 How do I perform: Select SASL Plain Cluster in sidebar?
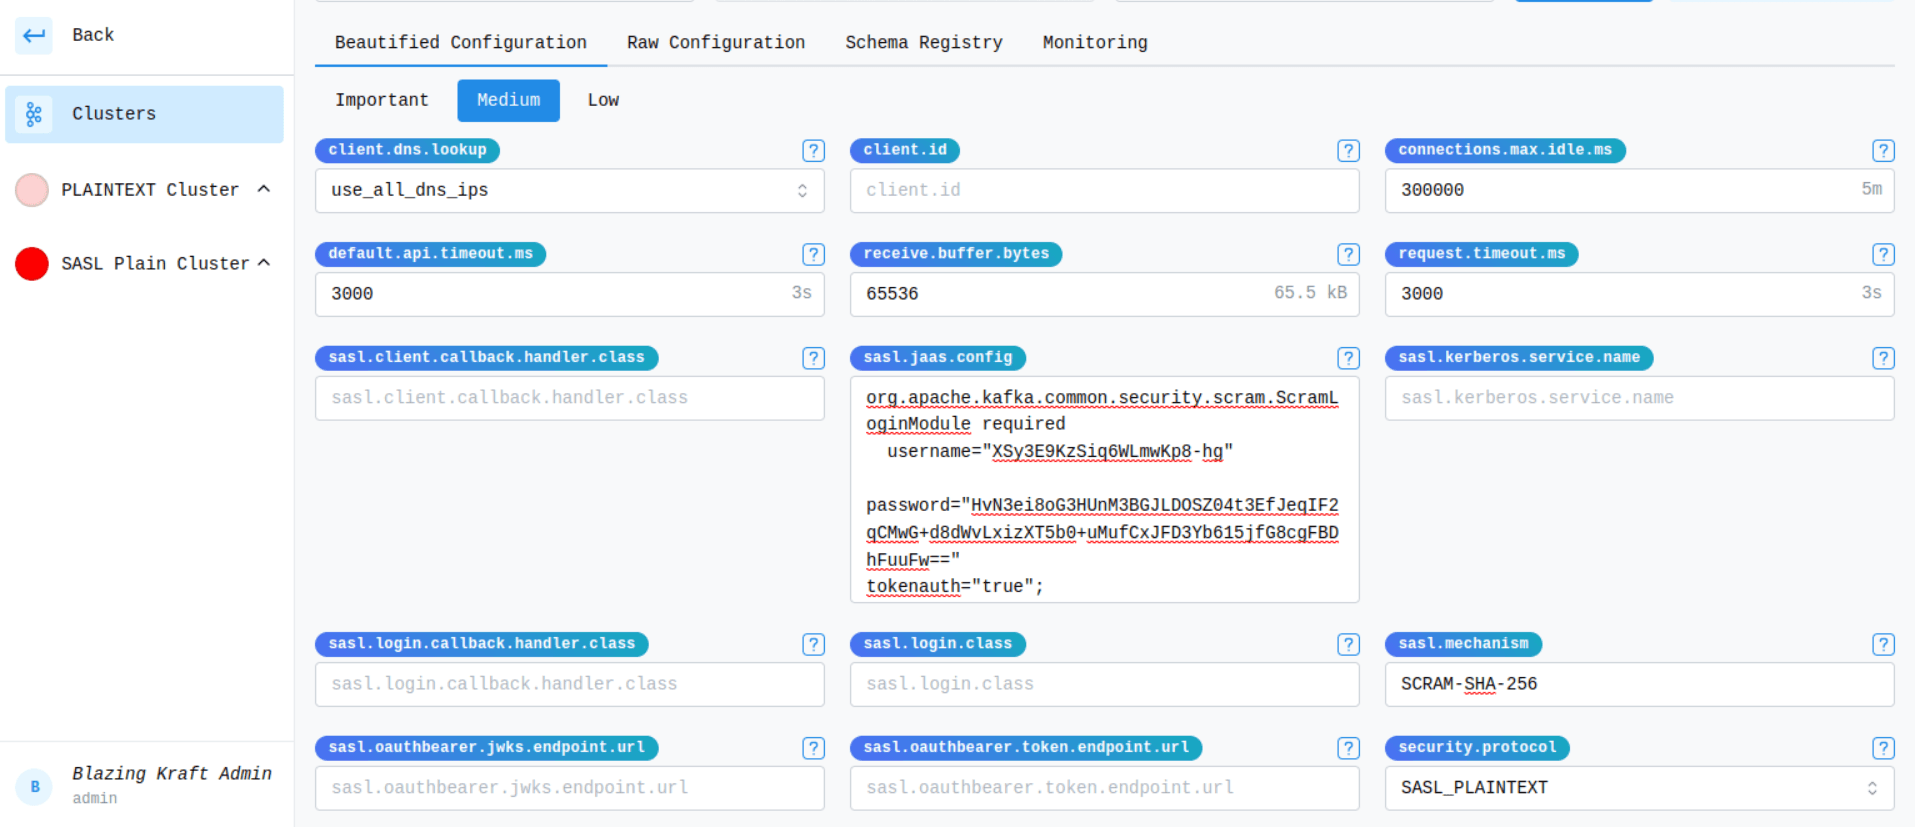pos(155,263)
